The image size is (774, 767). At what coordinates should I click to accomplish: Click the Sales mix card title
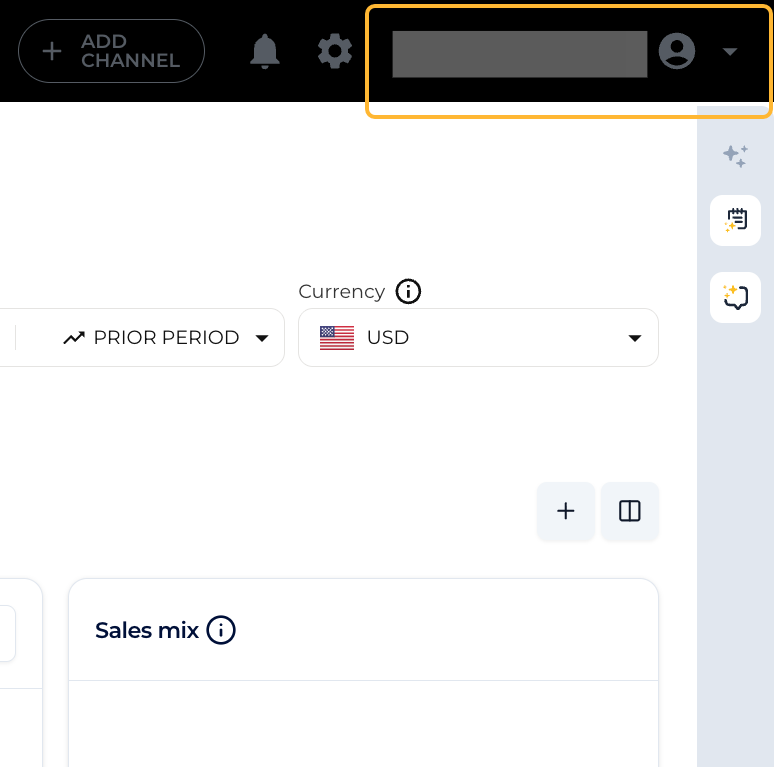[x=147, y=630]
